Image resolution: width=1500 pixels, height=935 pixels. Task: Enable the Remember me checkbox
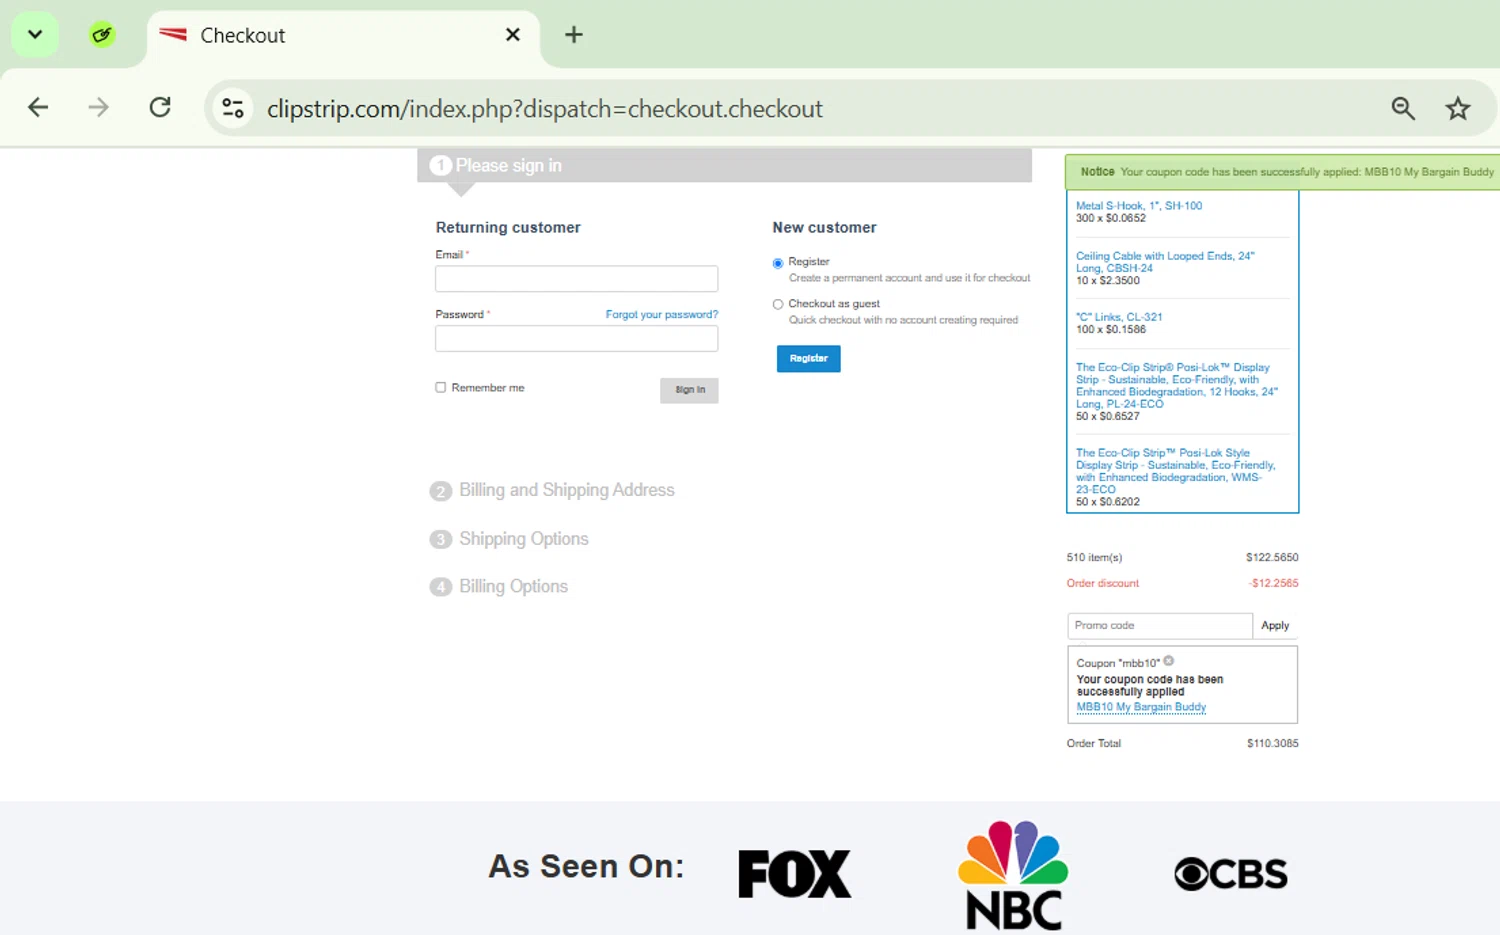440,387
